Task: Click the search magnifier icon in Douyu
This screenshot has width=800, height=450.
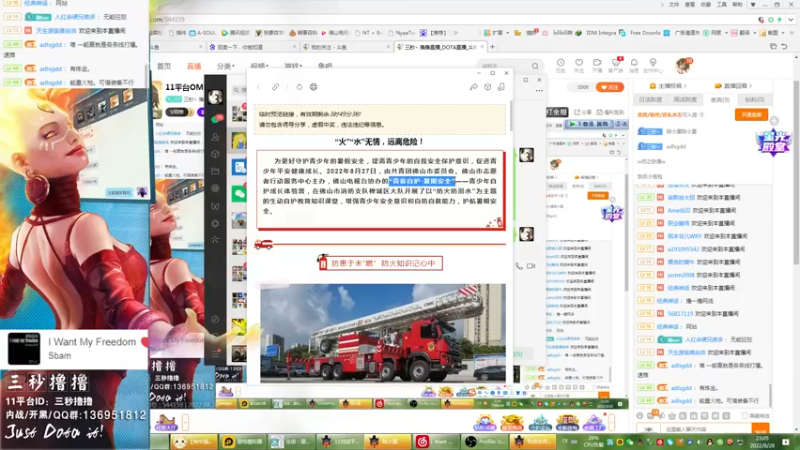Action: [x=535, y=66]
